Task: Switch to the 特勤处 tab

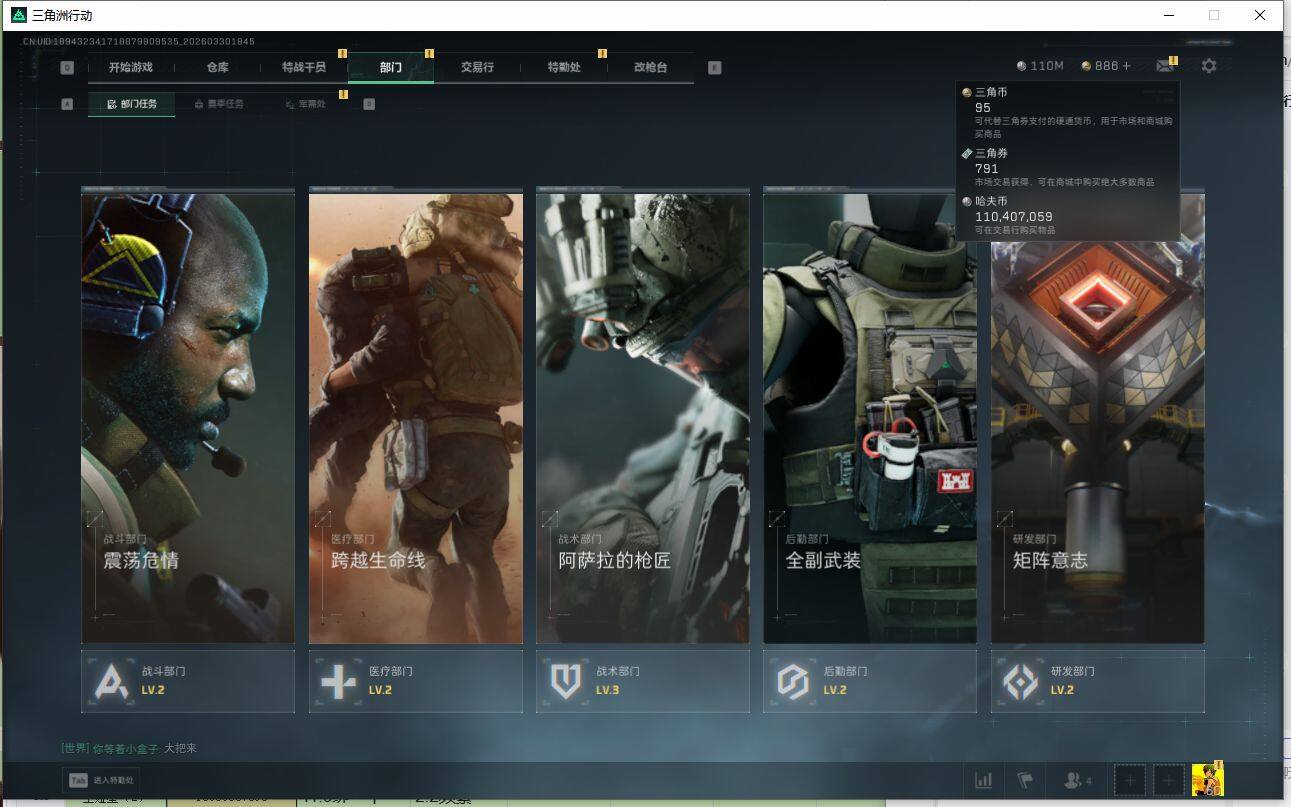Action: [564, 67]
